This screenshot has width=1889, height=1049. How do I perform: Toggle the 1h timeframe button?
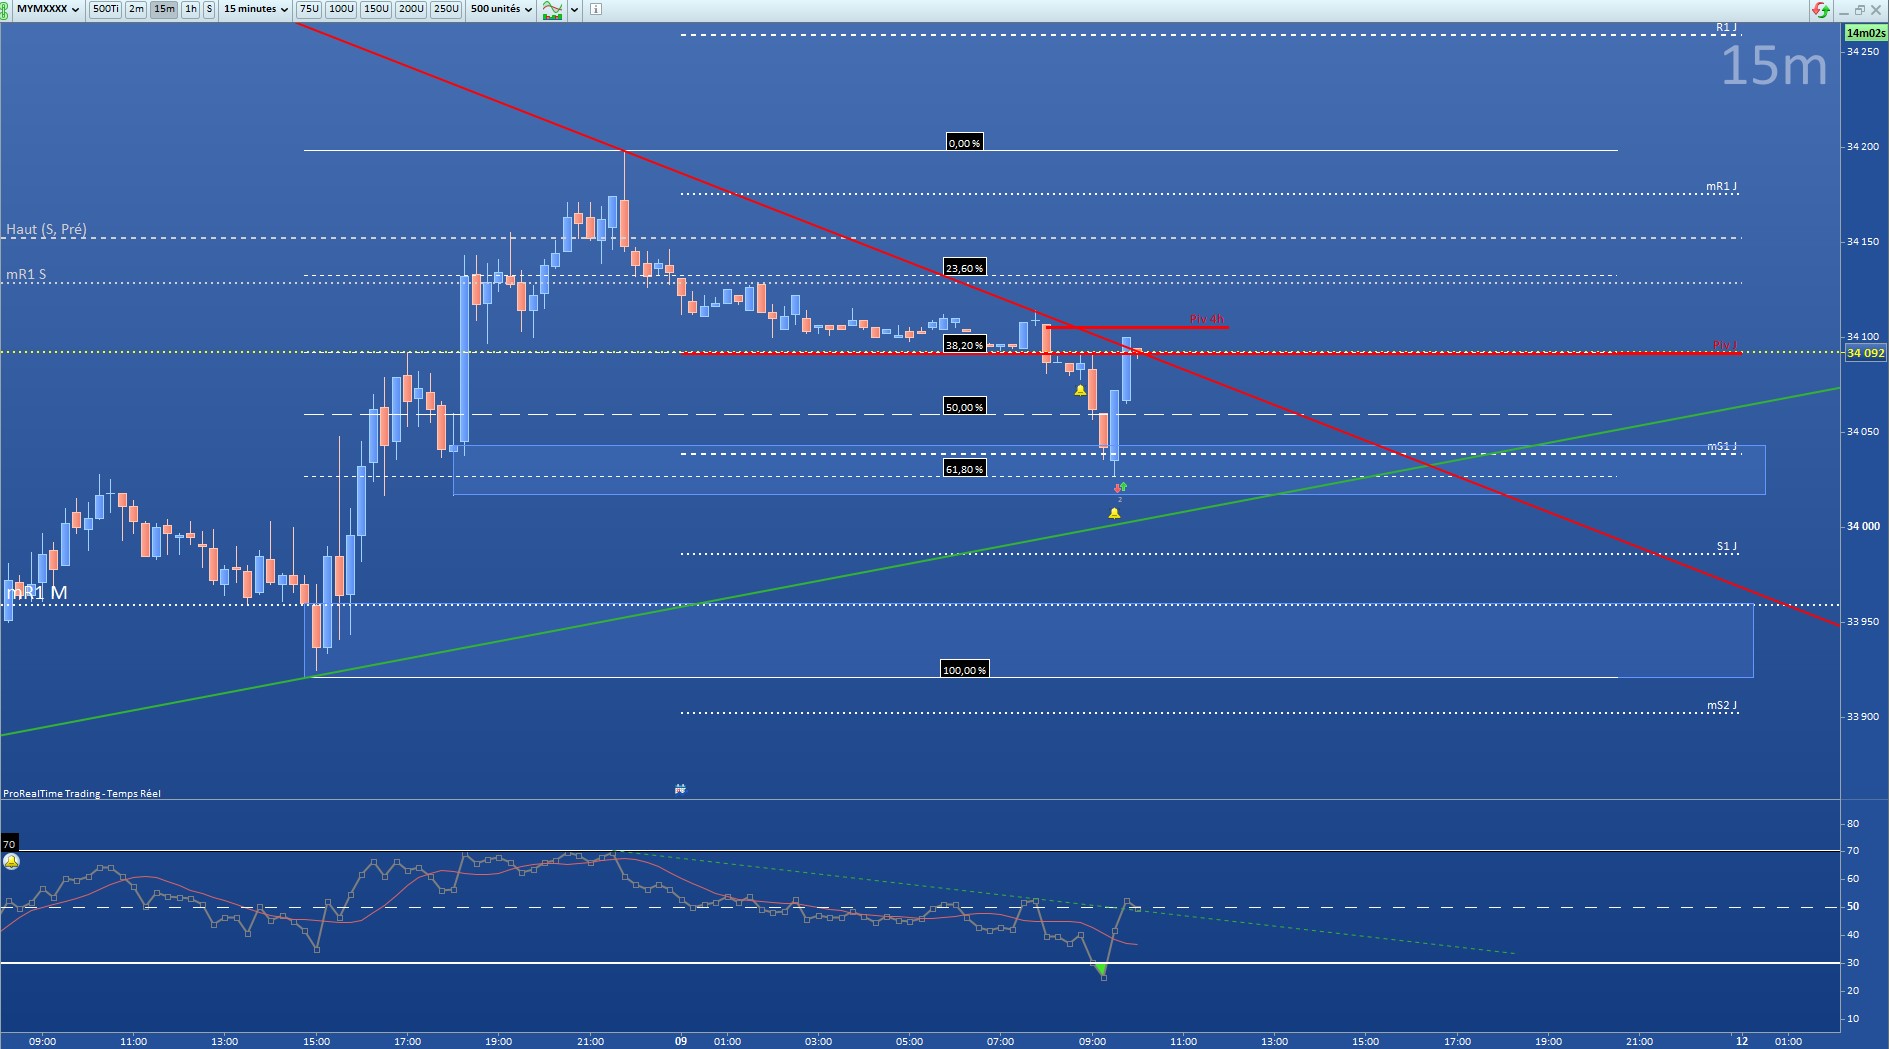[x=190, y=9]
